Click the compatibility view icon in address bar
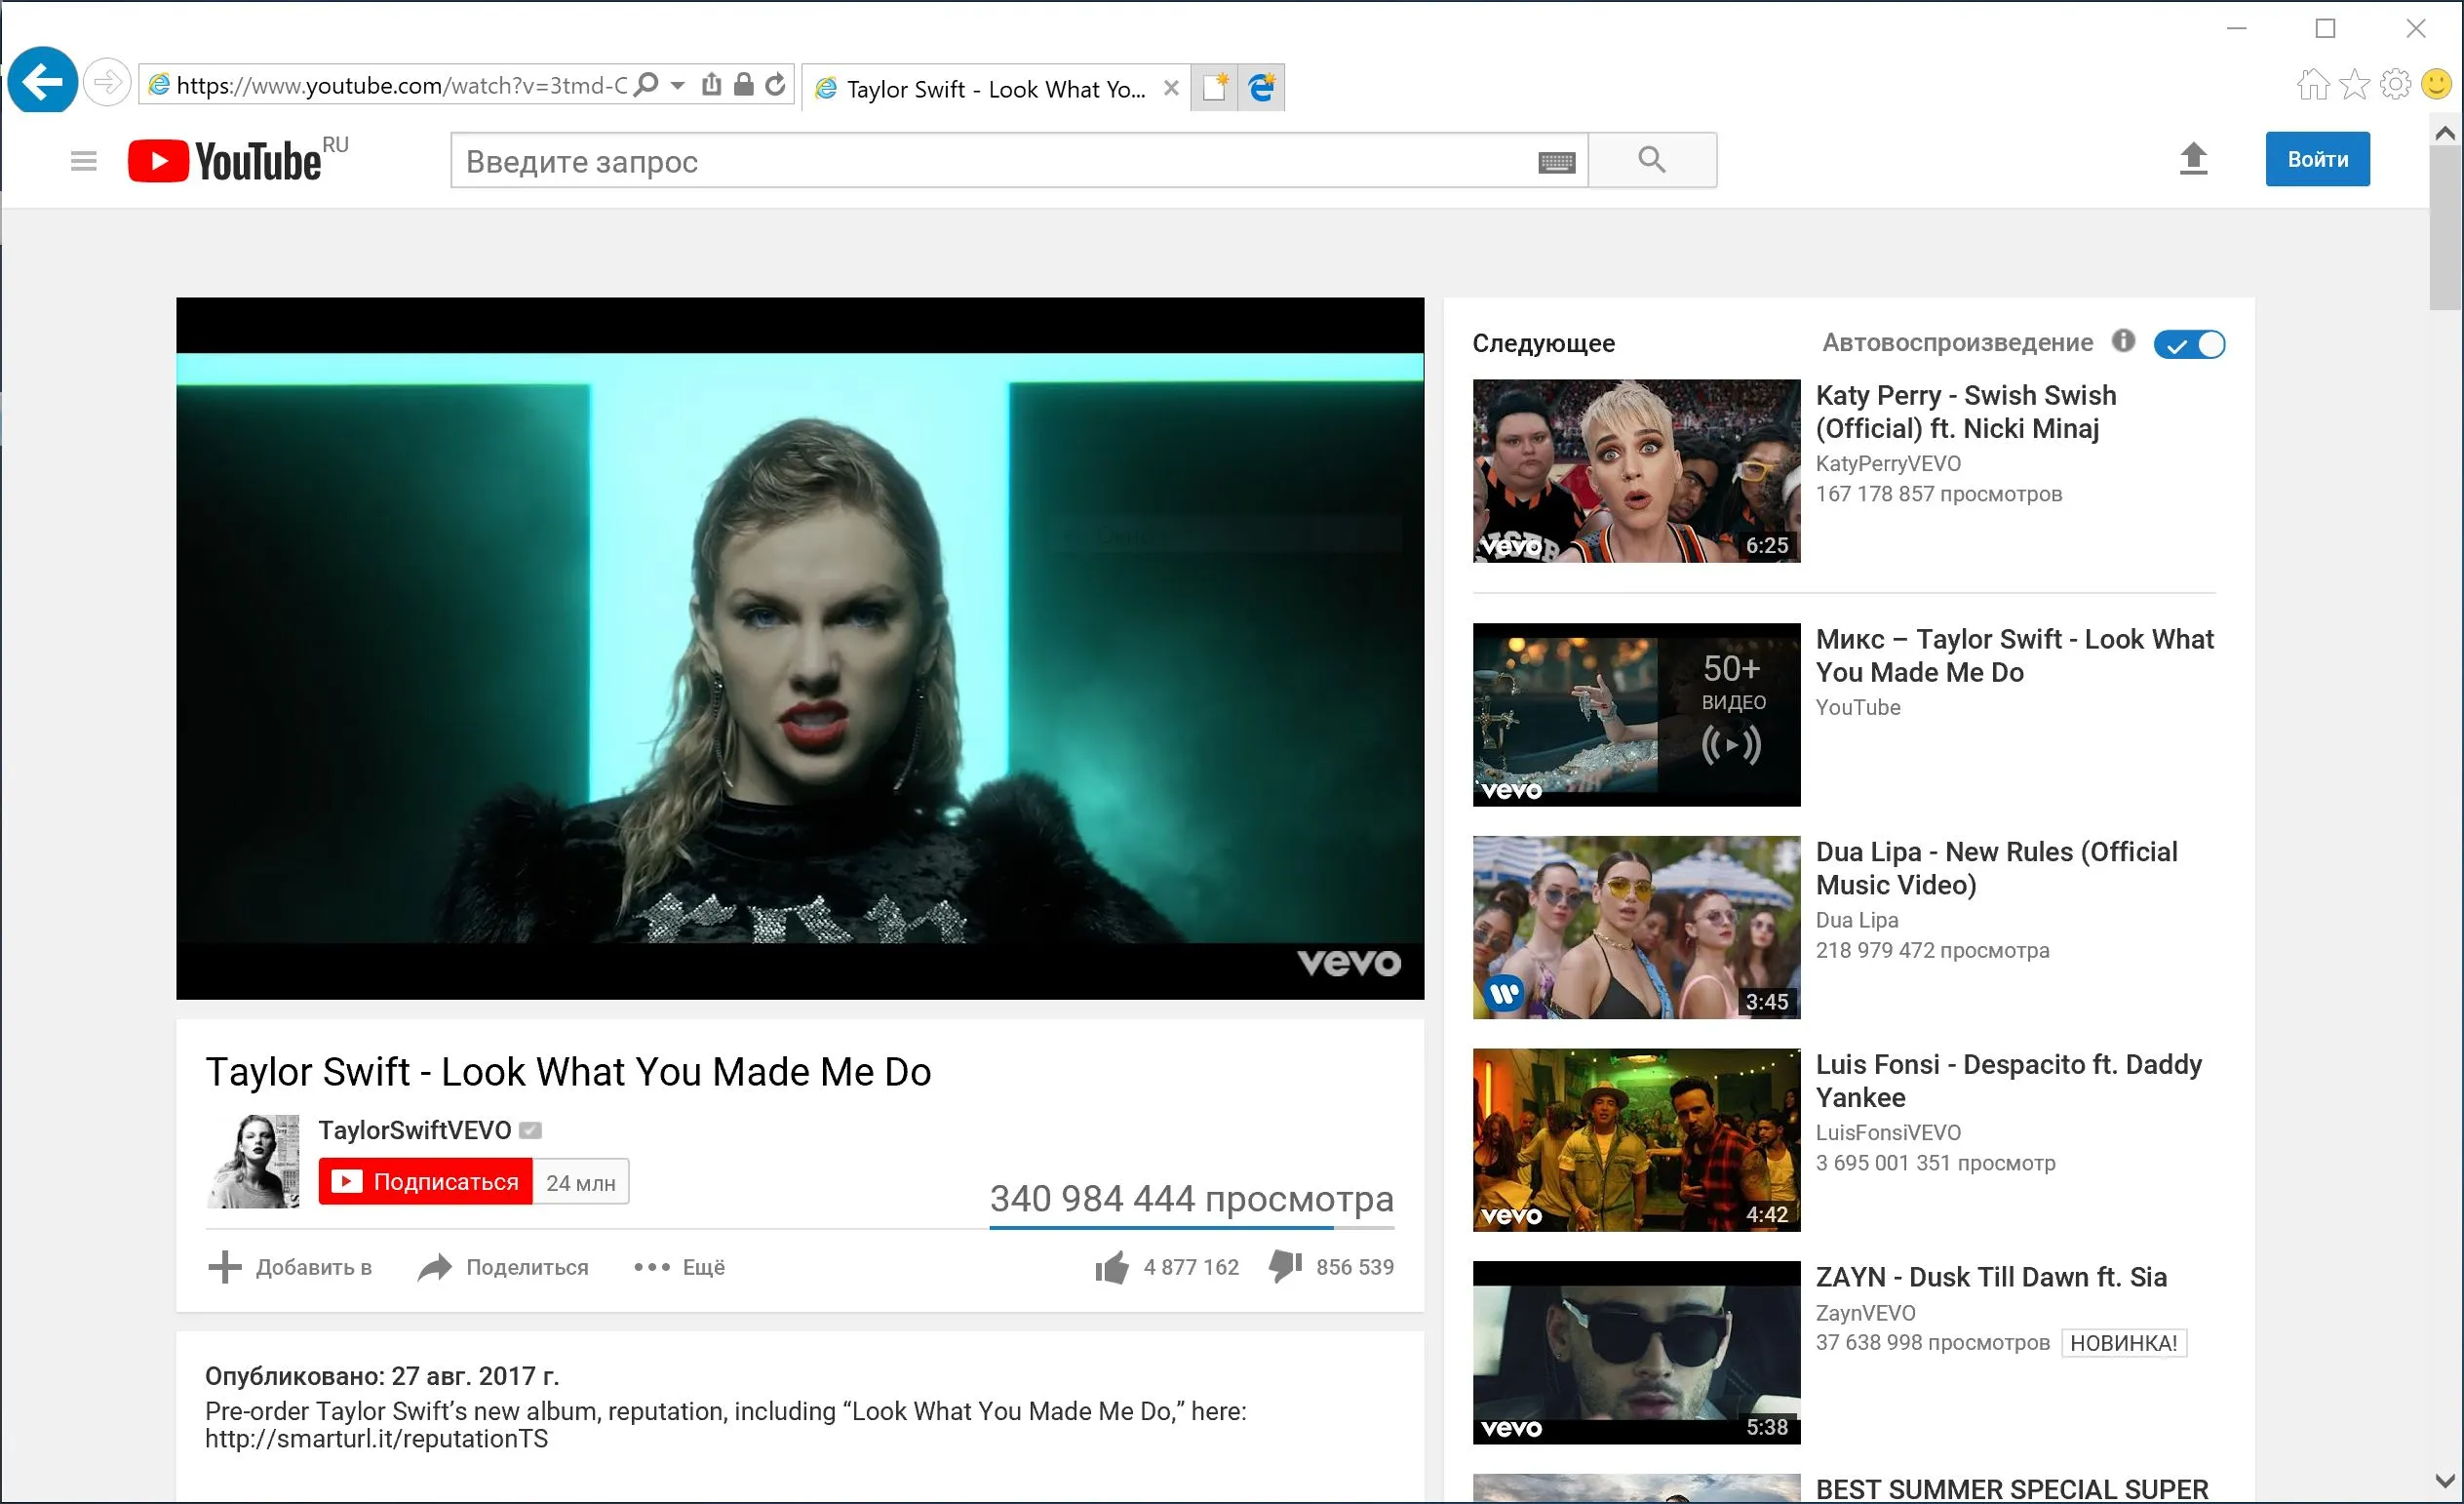This screenshot has width=2464, height=1504. (x=711, y=84)
